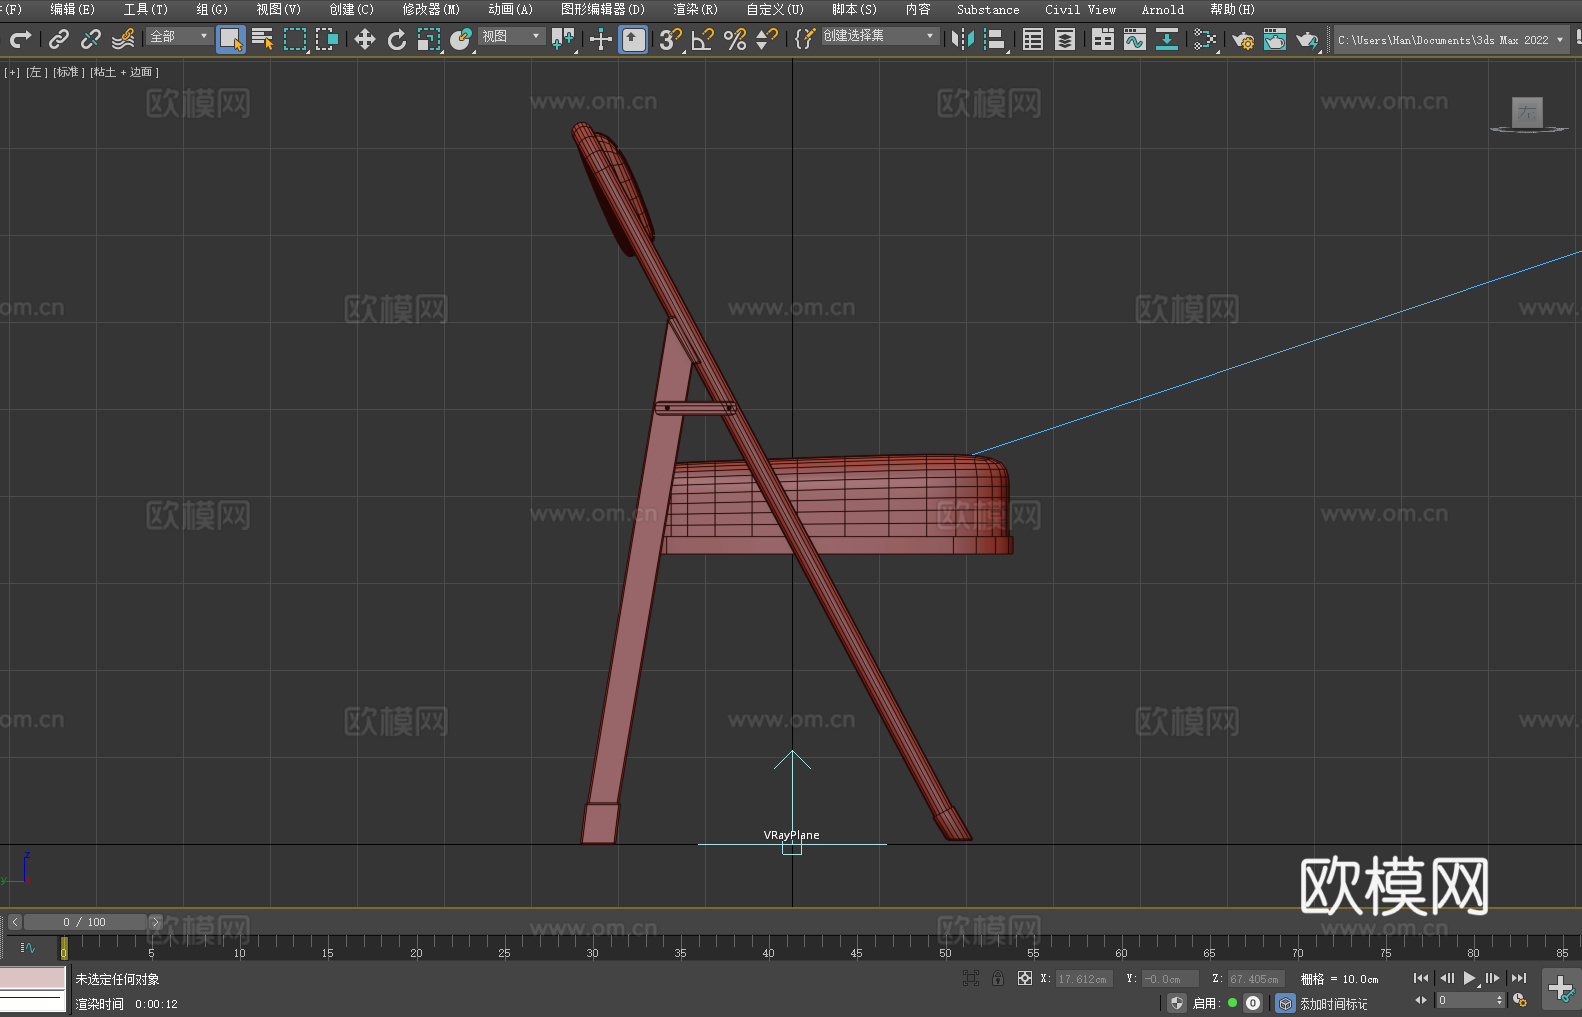
Task: Click Next Frame button
Action: [1493, 978]
